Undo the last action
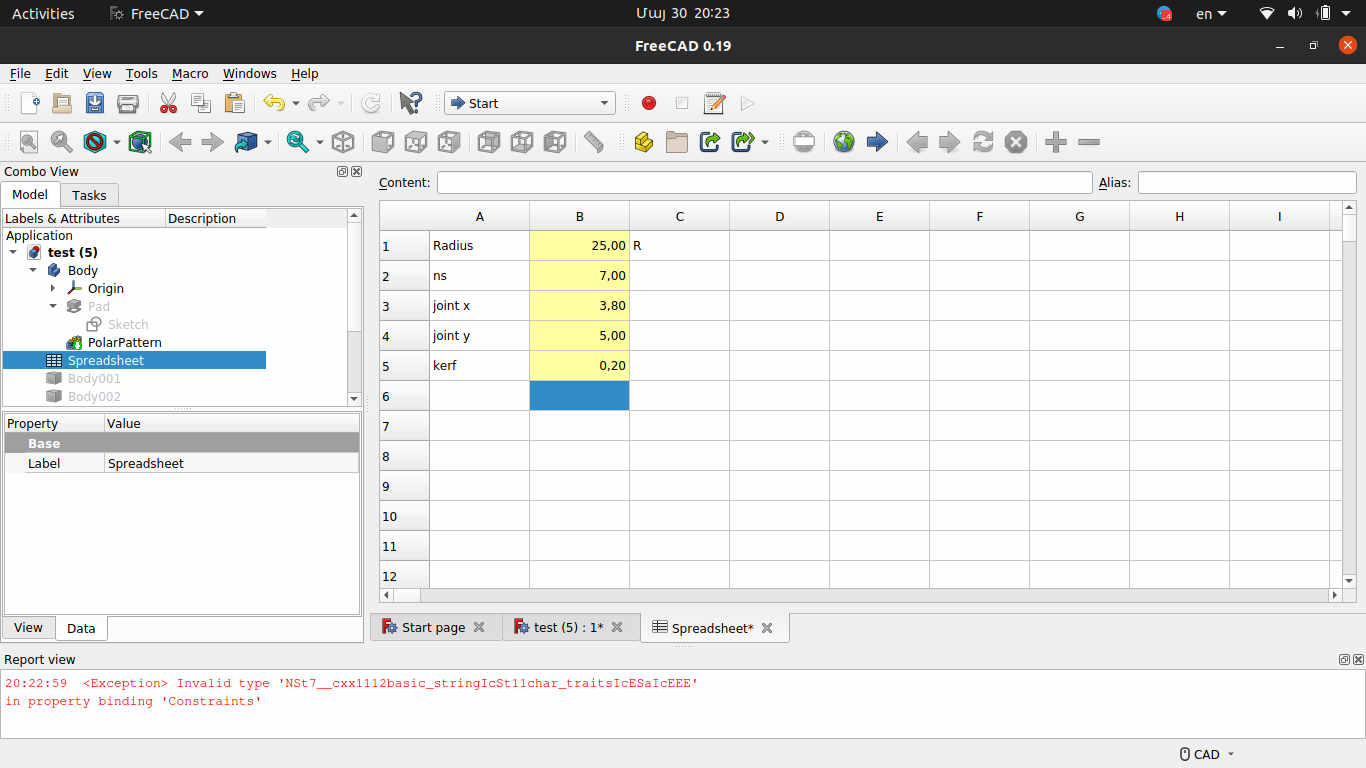 (x=273, y=103)
